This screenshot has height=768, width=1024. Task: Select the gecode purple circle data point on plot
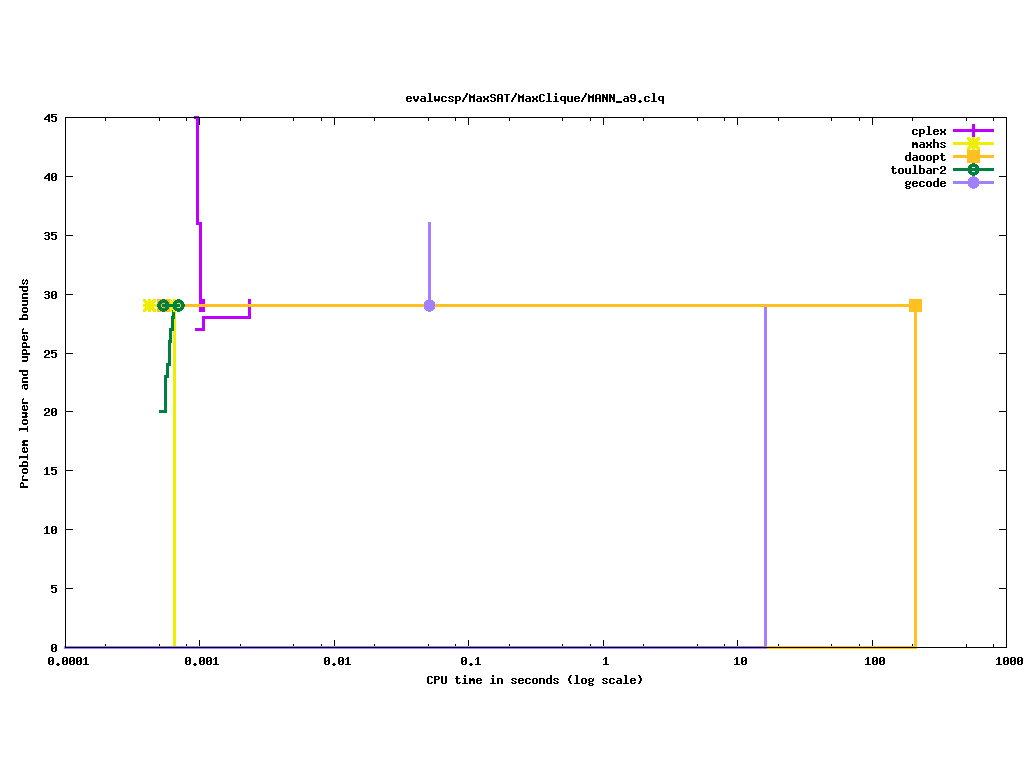click(x=429, y=305)
